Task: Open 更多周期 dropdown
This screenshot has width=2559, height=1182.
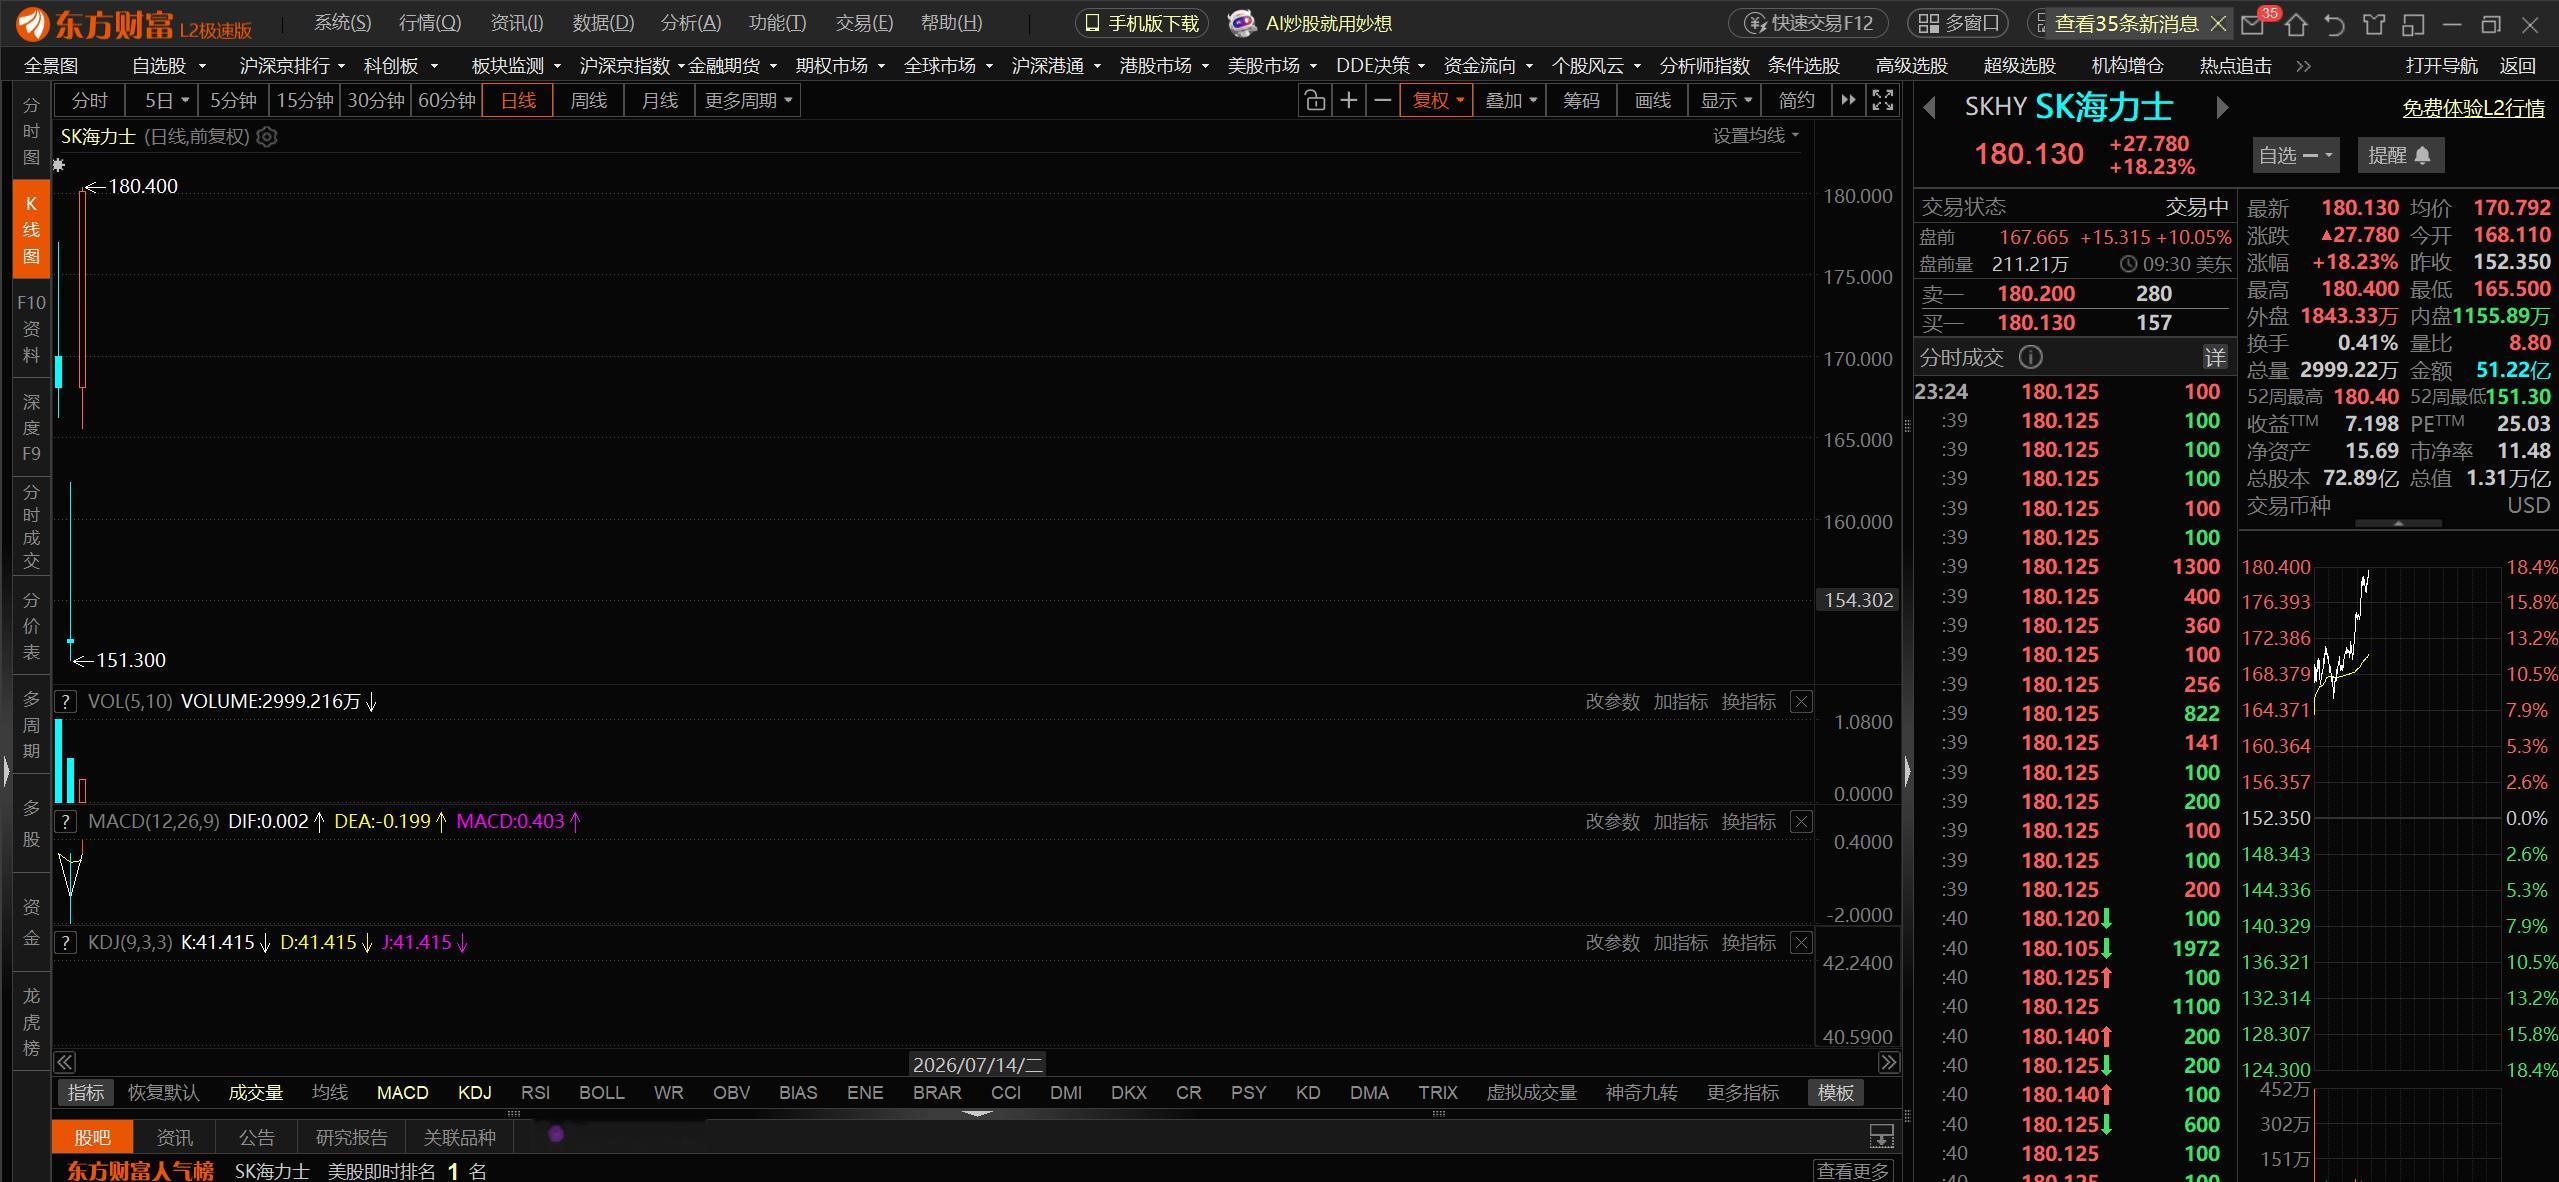Action: (x=748, y=100)
